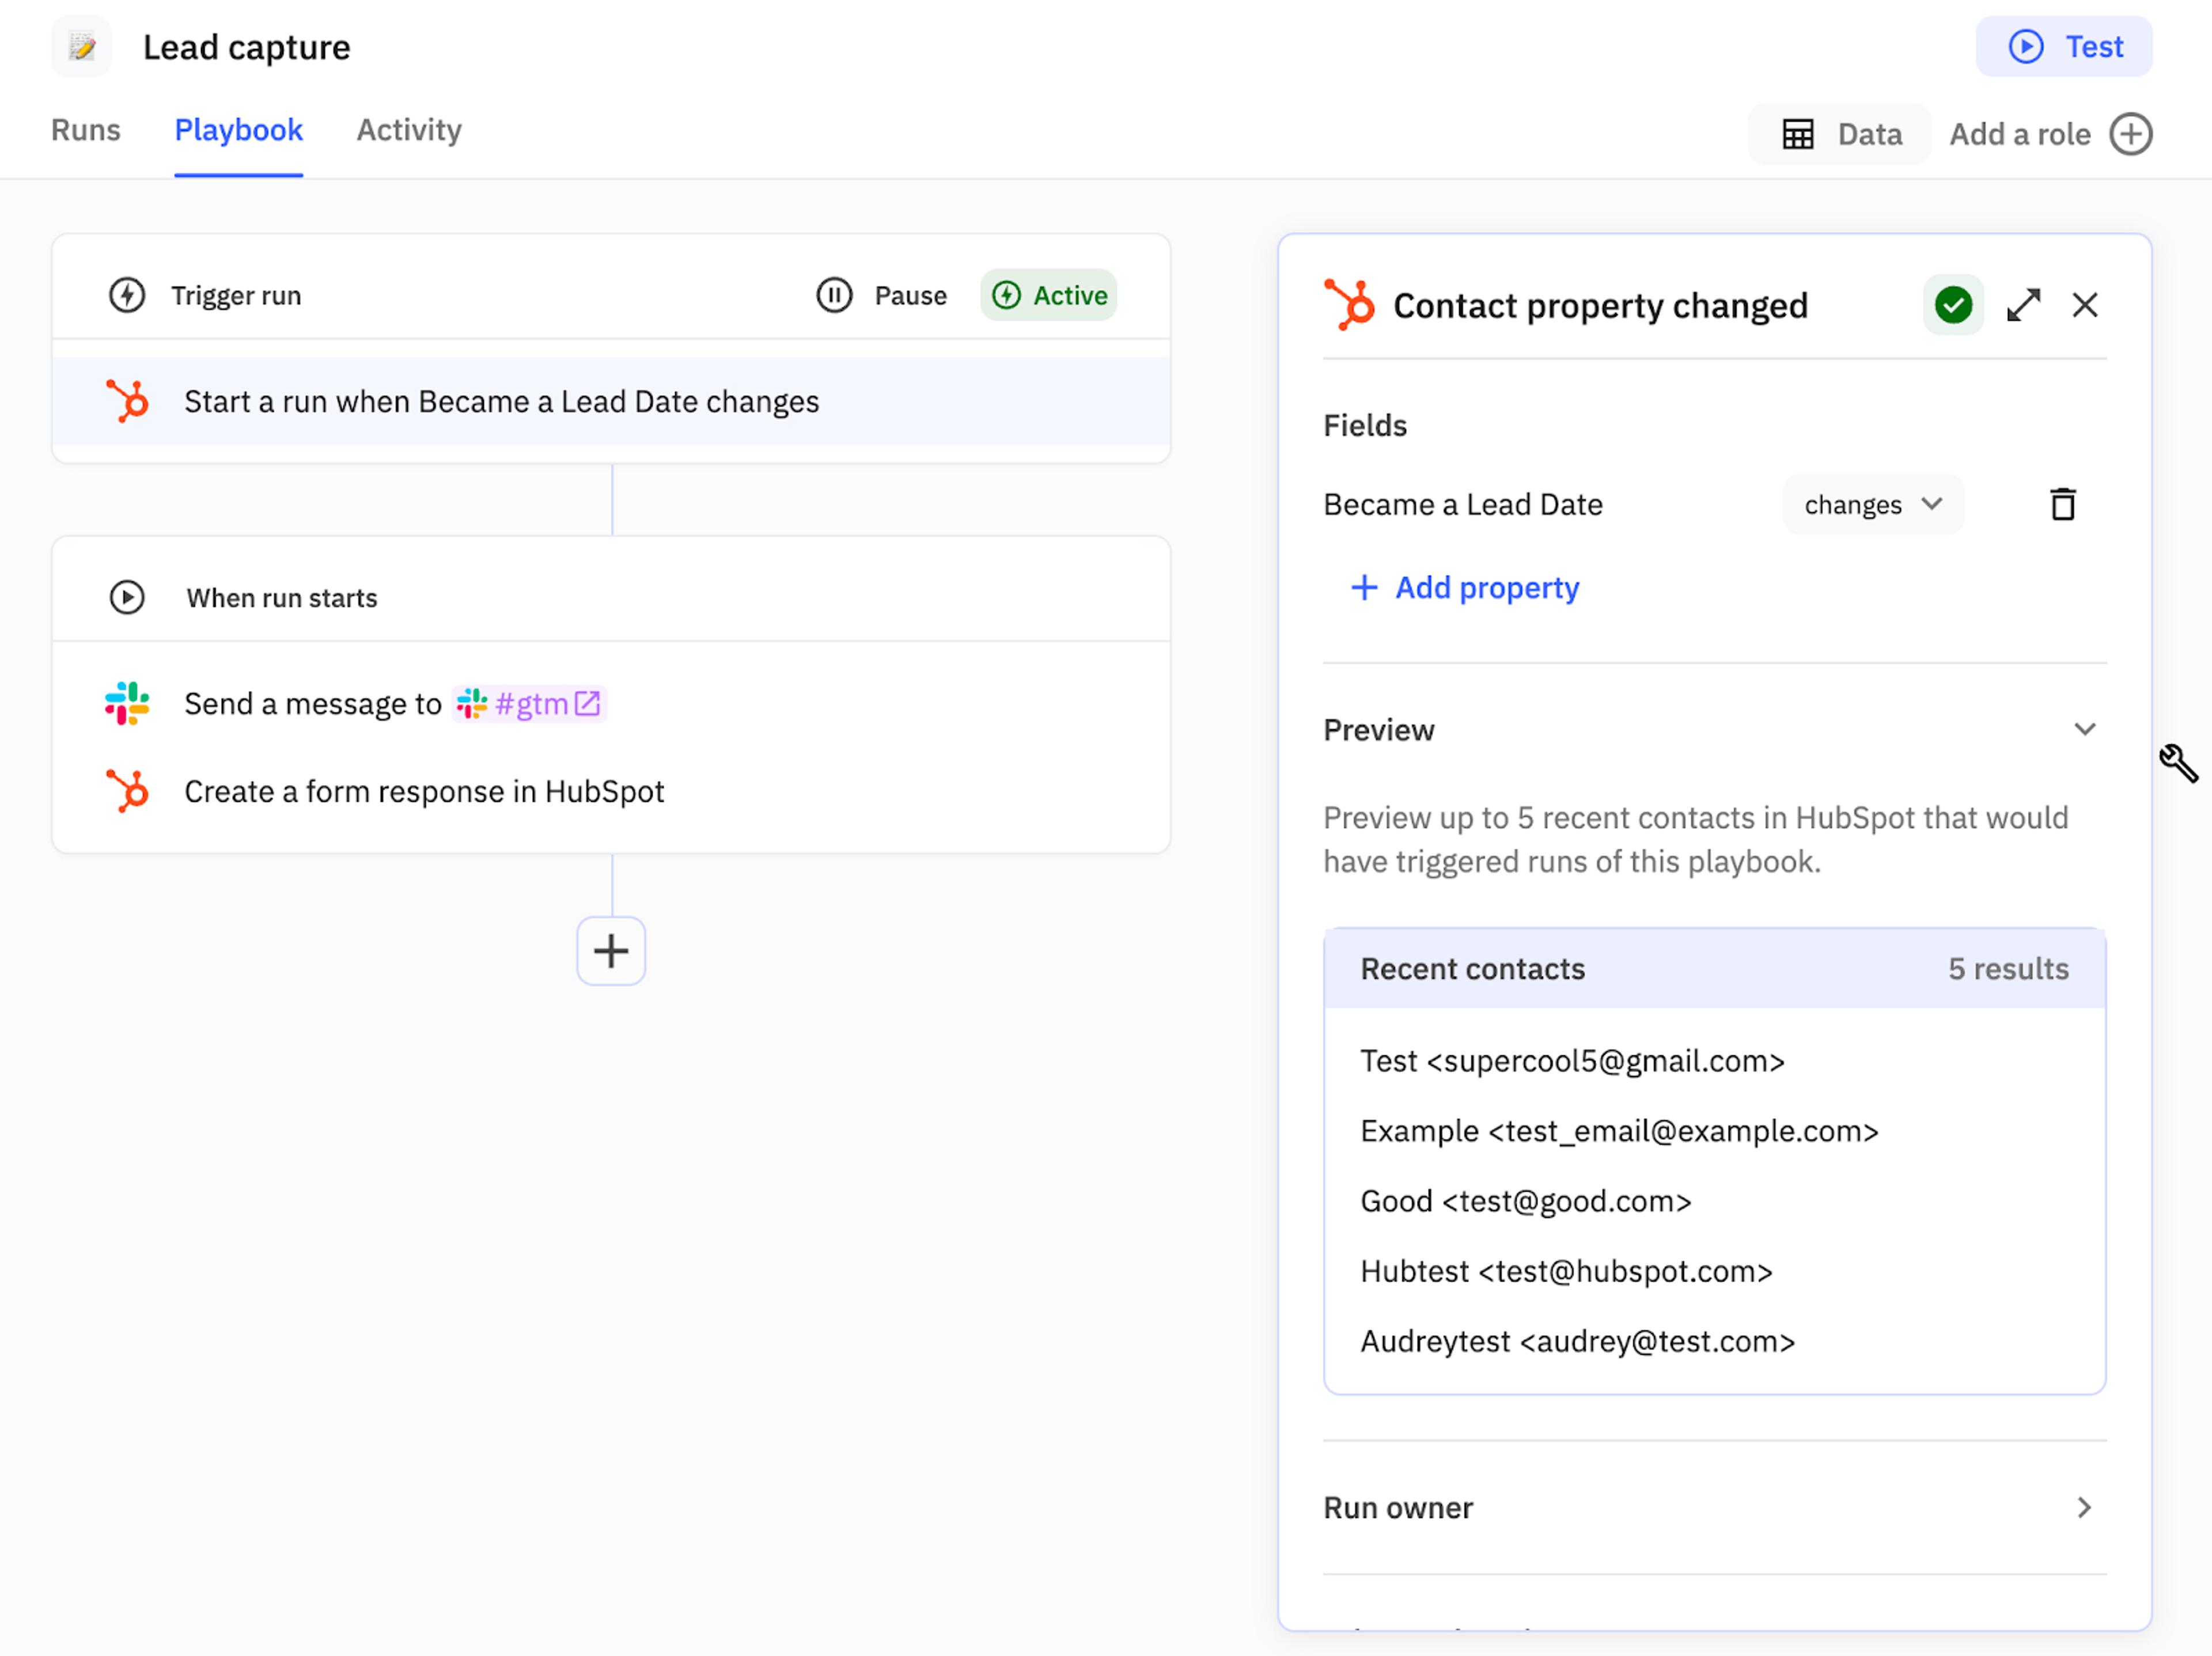Pause the trigger run
2212x1656 pixels.
882,296
